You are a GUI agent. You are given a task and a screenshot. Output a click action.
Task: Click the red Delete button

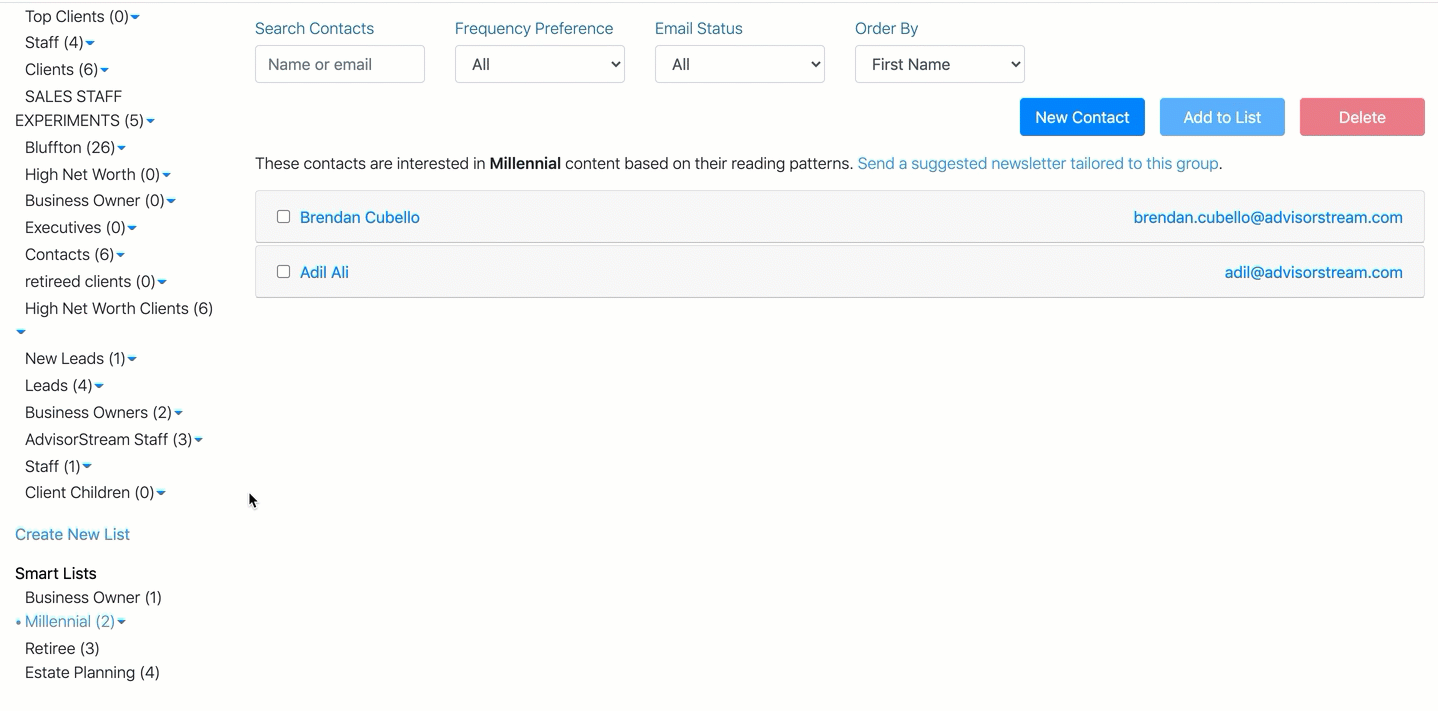(1361, 117)
